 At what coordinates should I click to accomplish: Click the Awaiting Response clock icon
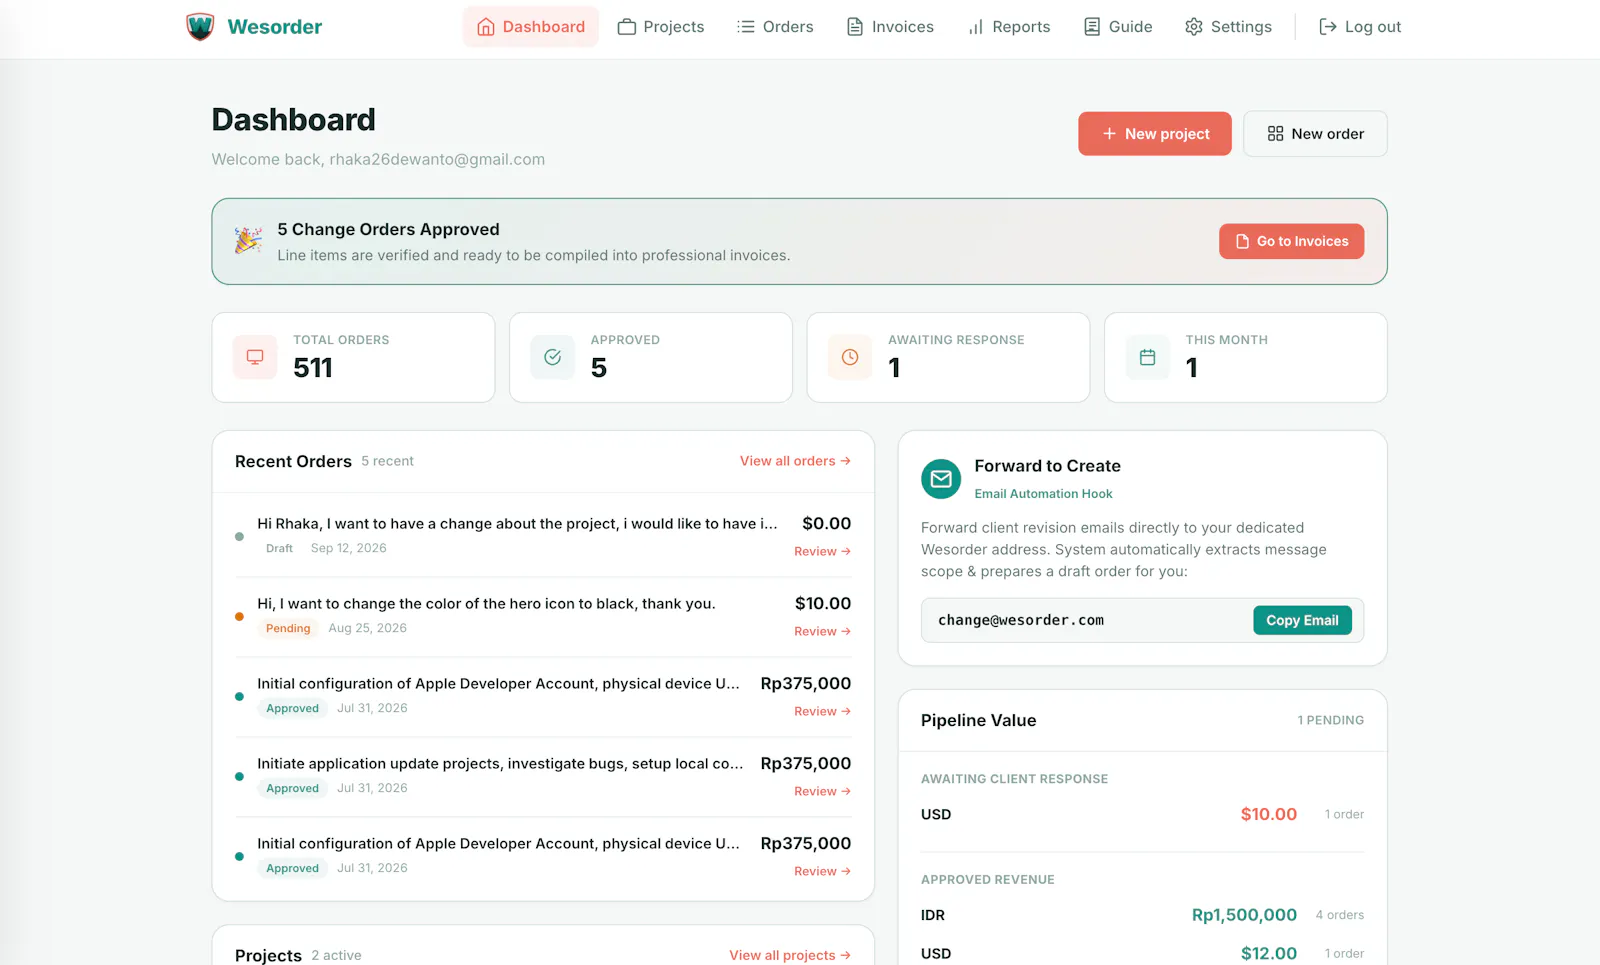[x=850, y=357]
